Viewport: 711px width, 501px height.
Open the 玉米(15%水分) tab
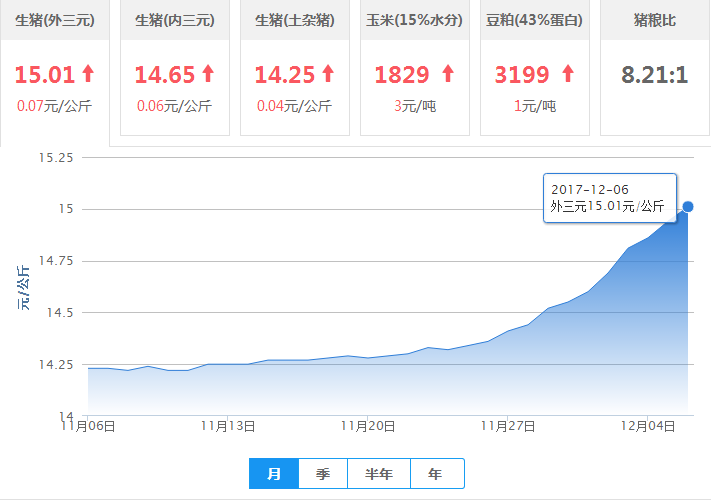[414, 20]
